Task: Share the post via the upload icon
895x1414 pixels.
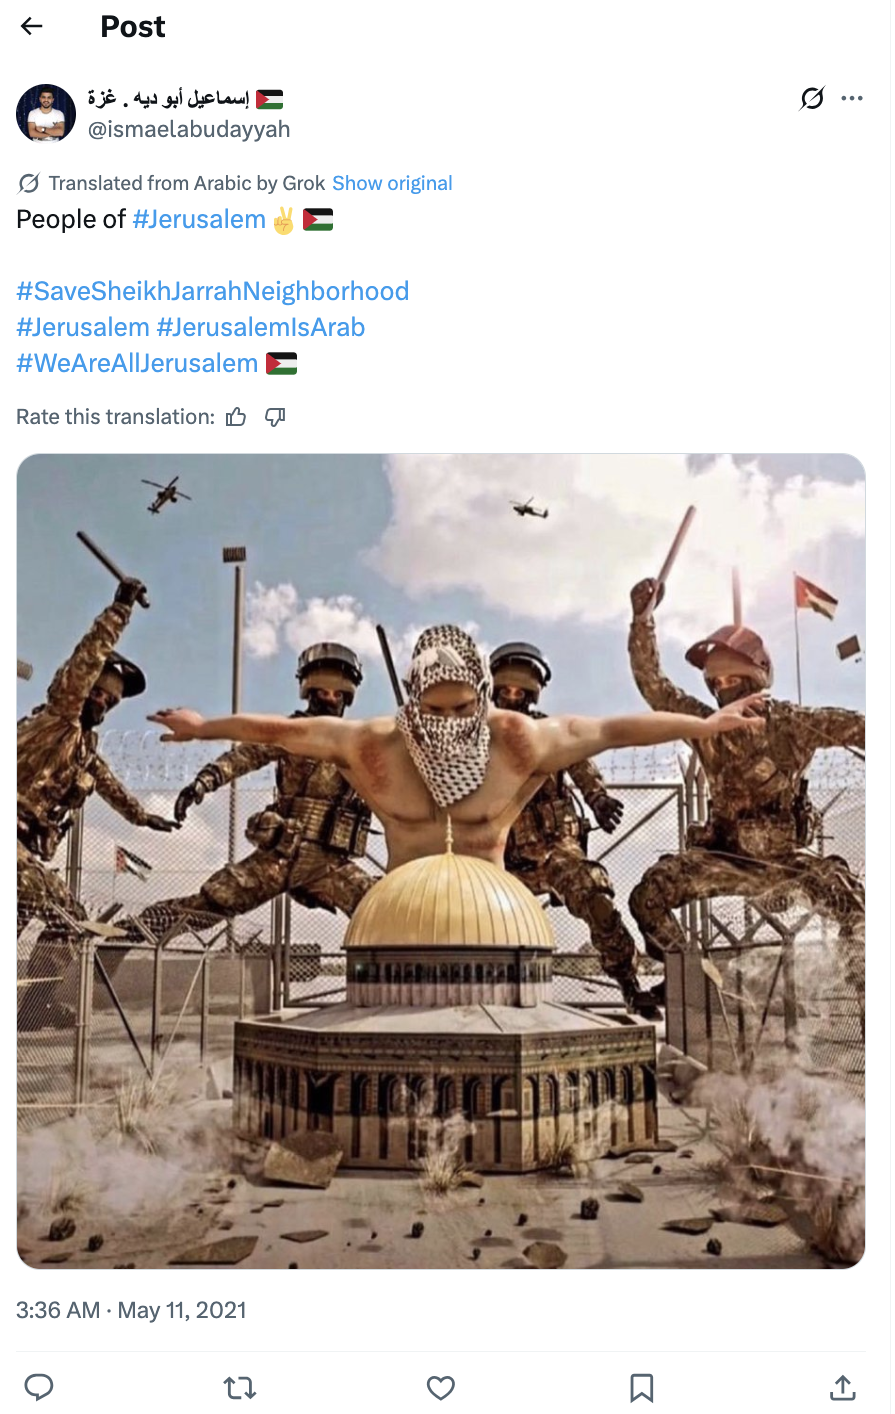Action: coord(843,1387)
